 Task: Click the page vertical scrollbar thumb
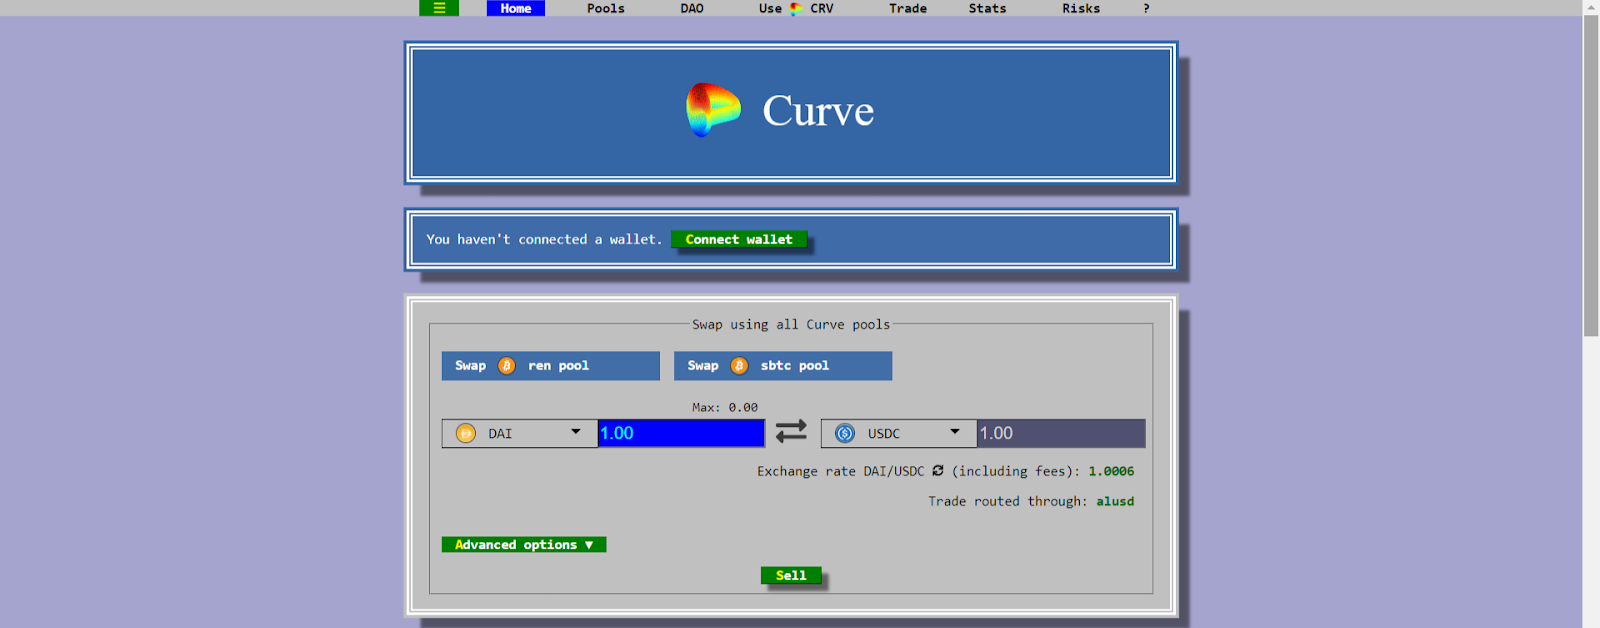[x=1591, y=176]
